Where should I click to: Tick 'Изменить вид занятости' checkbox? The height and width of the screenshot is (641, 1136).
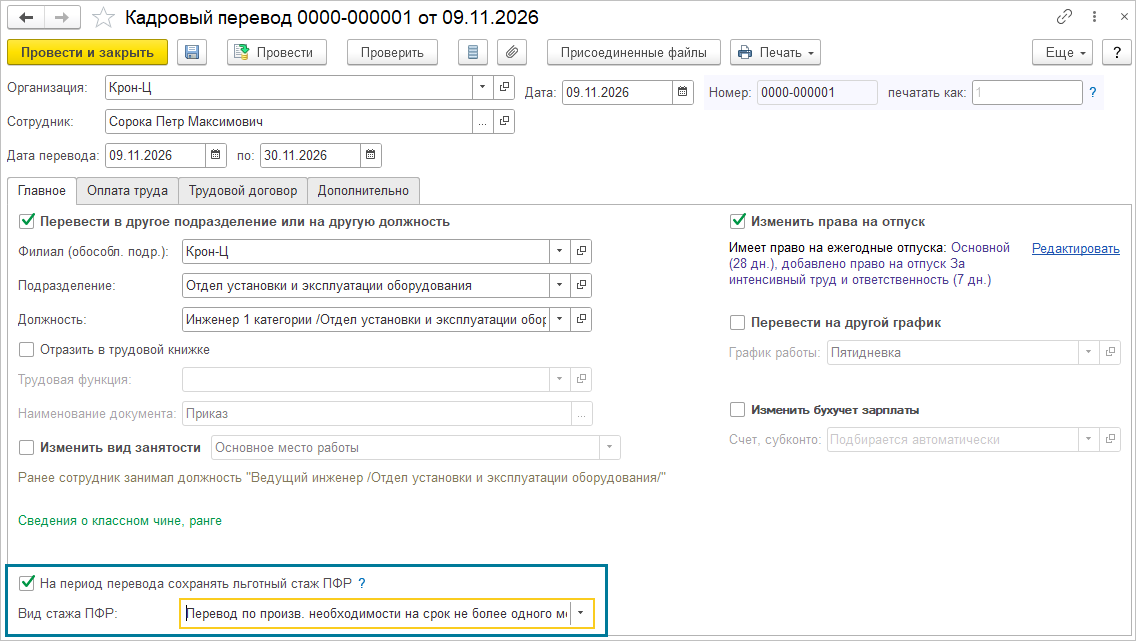point(27,448)
